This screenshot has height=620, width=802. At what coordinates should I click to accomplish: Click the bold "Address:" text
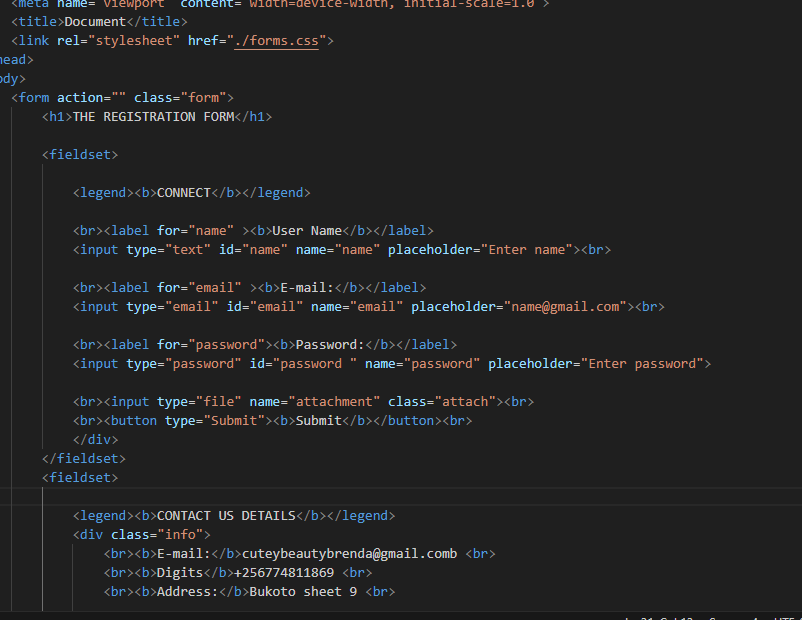click(188, 592)
